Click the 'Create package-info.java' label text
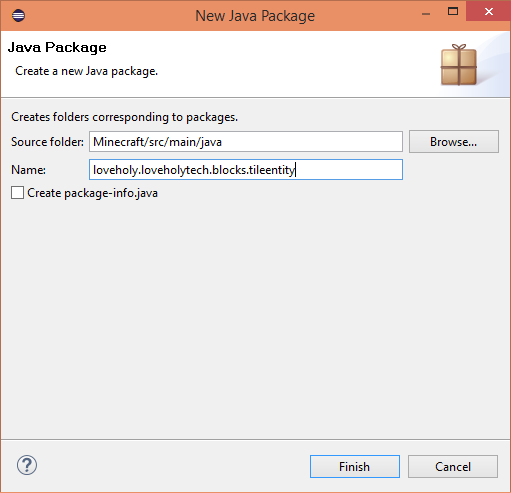The width and height of the screenshot is (511, 493). (x=92, y=193)
